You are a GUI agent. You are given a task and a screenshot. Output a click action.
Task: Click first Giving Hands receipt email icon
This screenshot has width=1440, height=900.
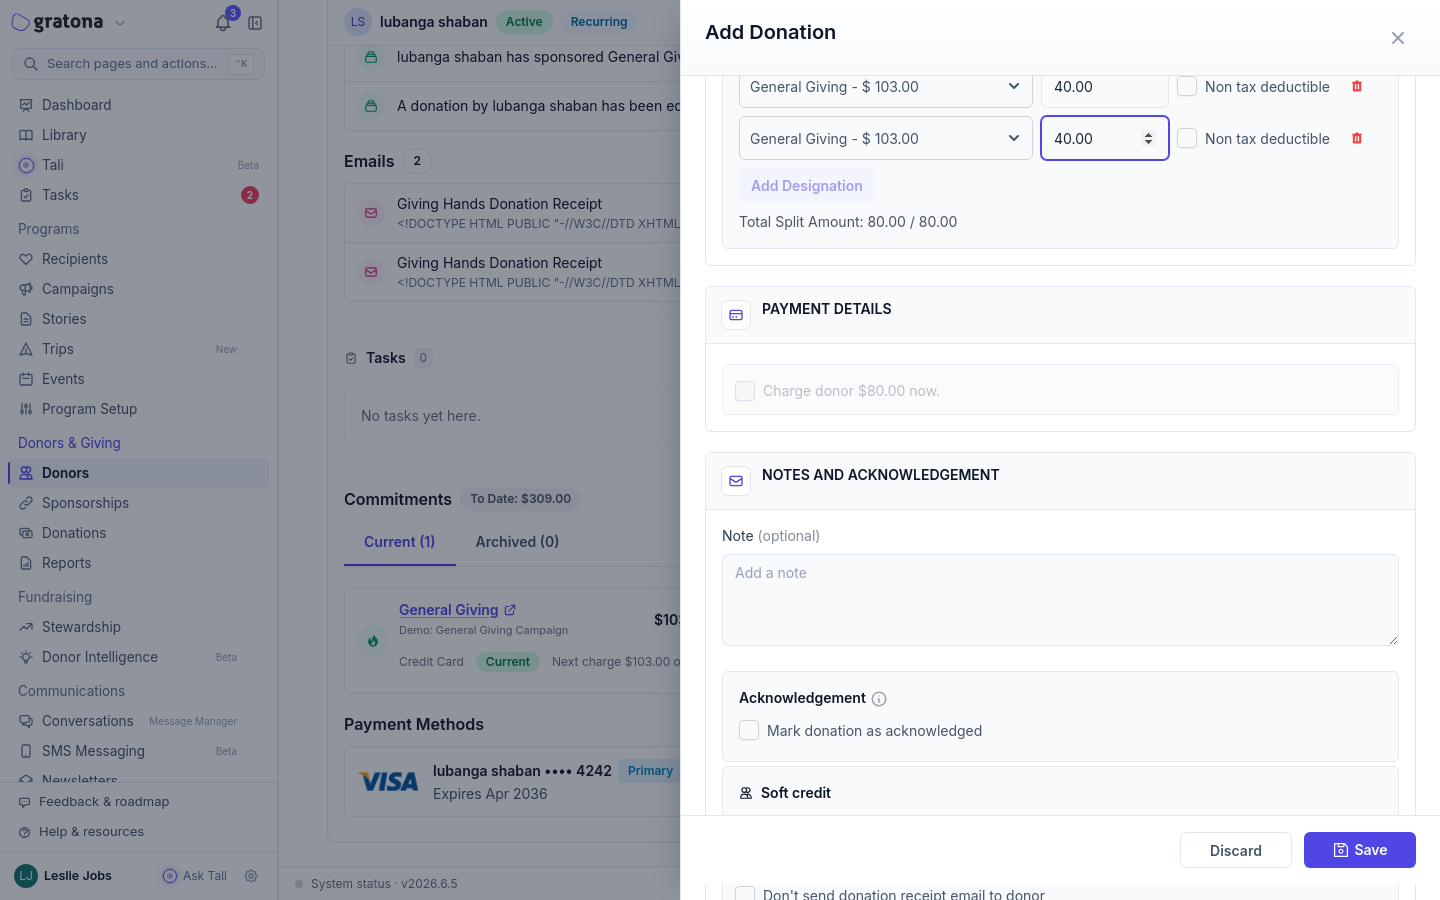[371, 213]
